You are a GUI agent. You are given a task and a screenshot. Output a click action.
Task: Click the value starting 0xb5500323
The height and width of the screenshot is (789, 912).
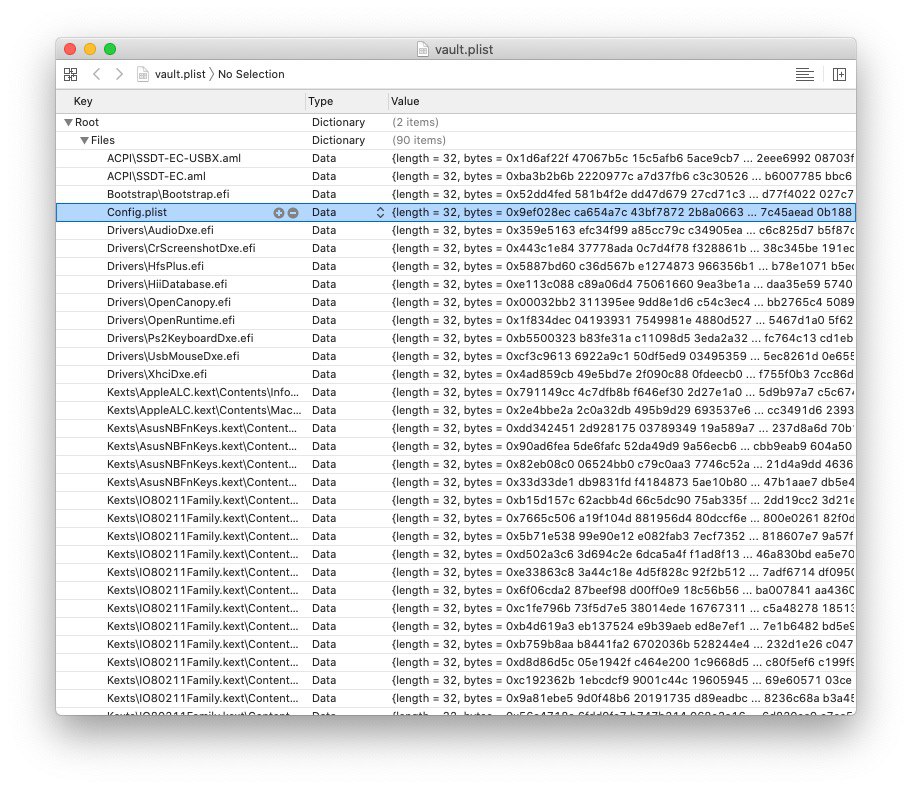[x=622, y=338]
